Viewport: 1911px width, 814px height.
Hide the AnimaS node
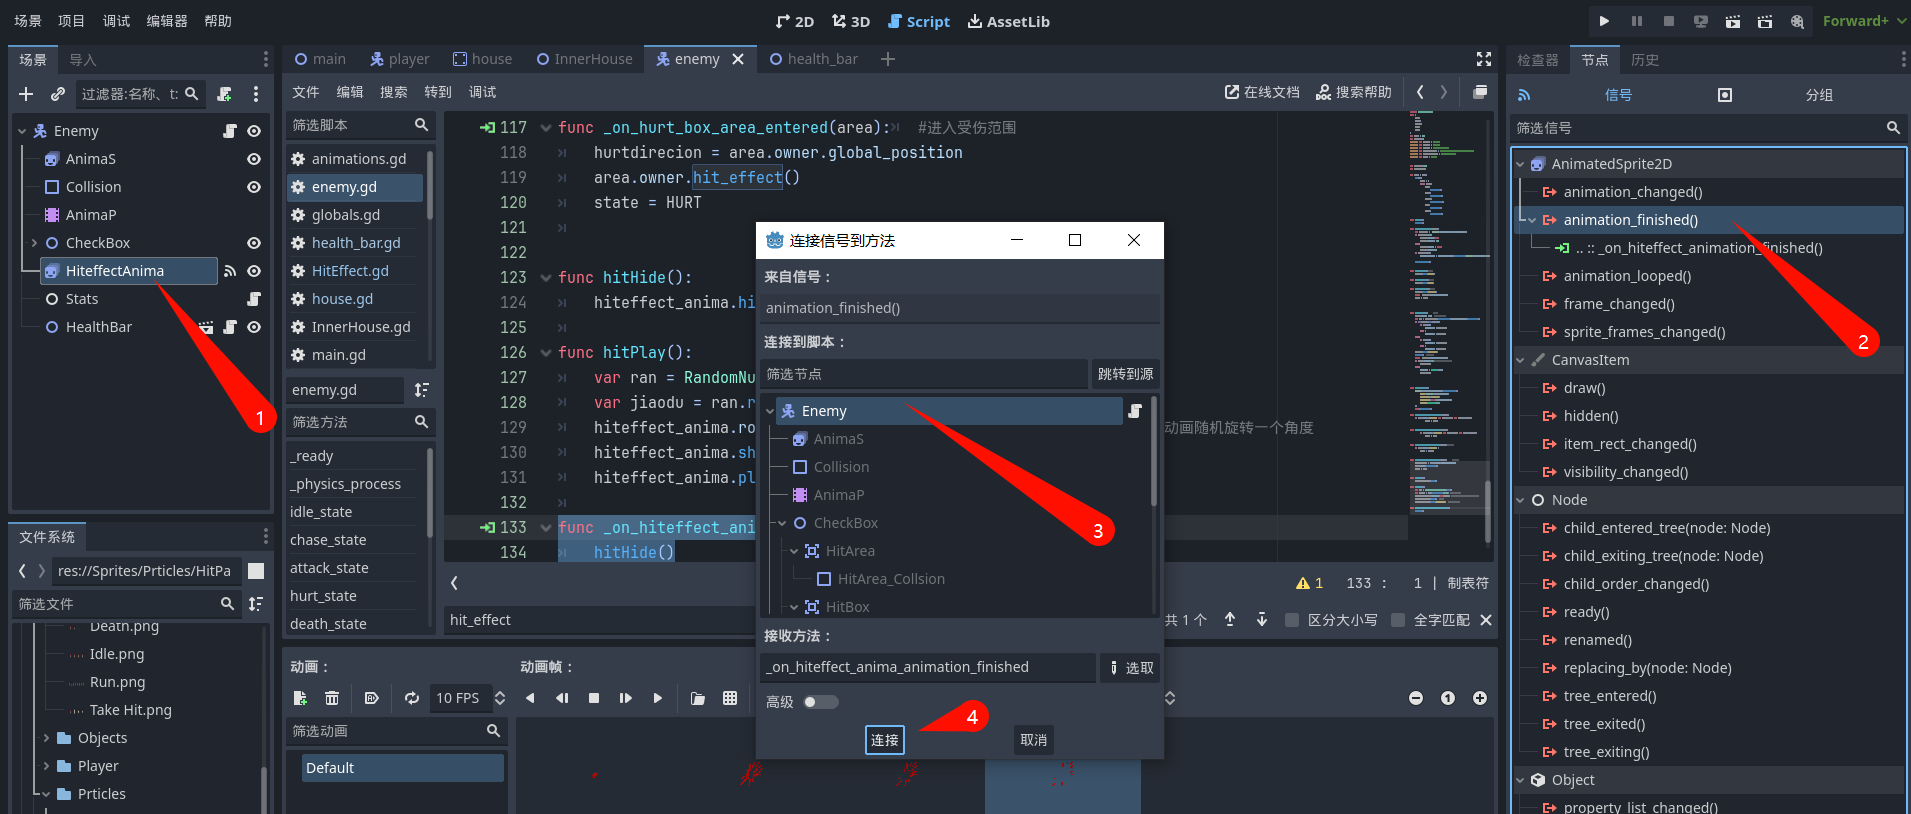coord(254,159)
